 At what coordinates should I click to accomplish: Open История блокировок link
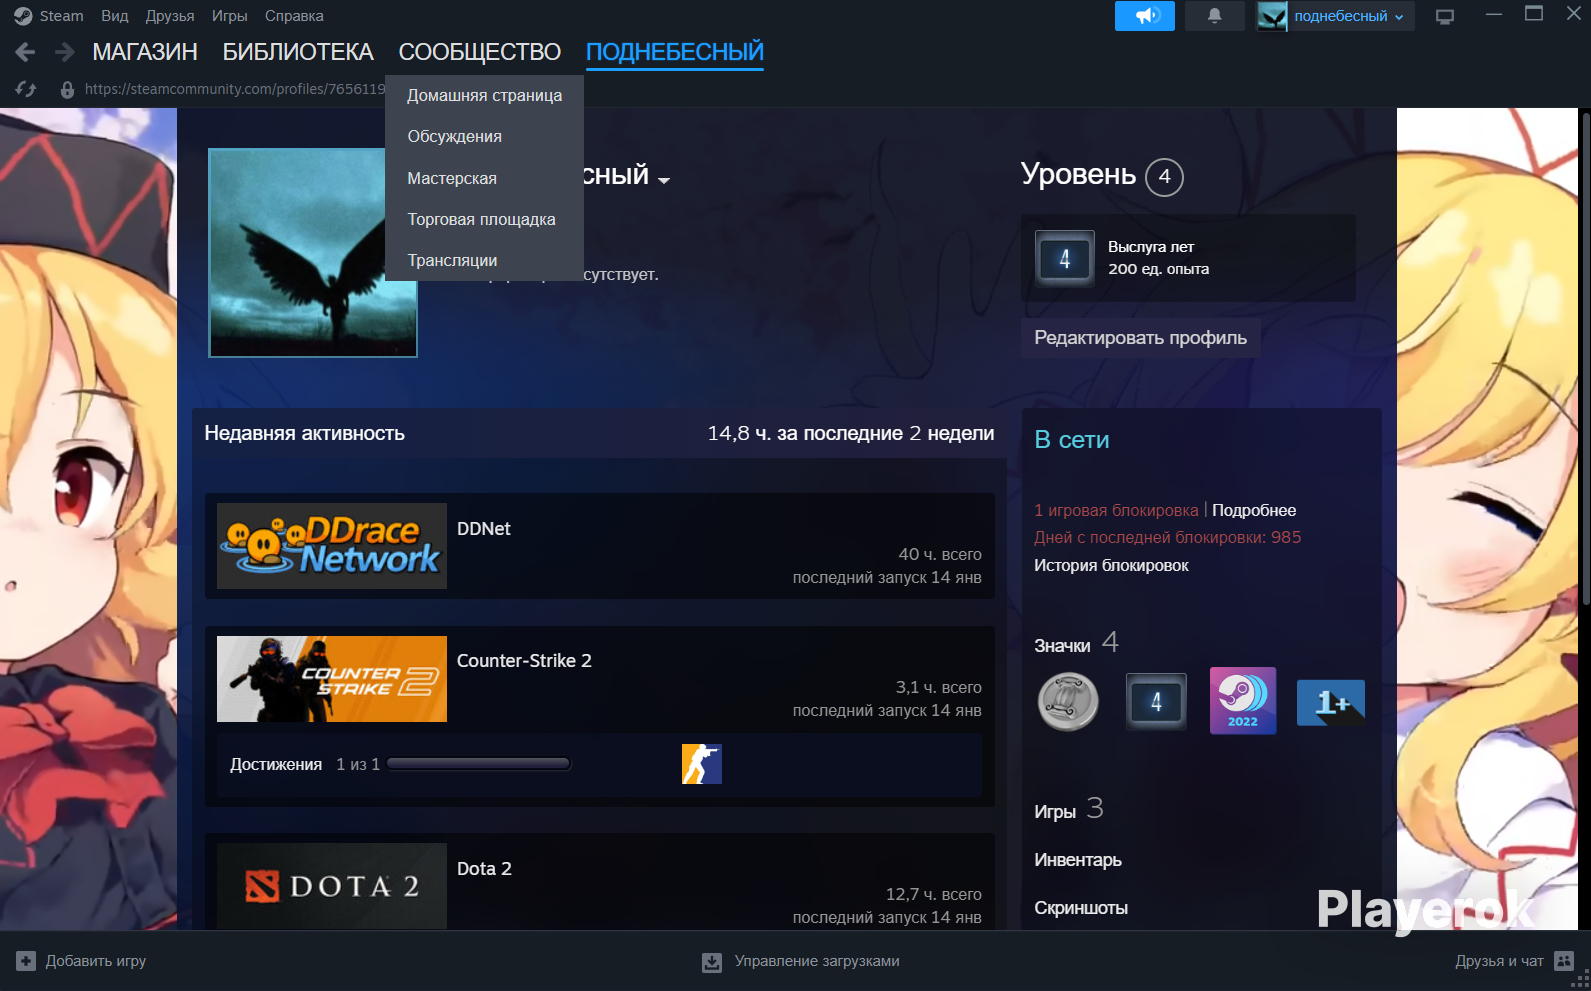[x=1111, y=566]
